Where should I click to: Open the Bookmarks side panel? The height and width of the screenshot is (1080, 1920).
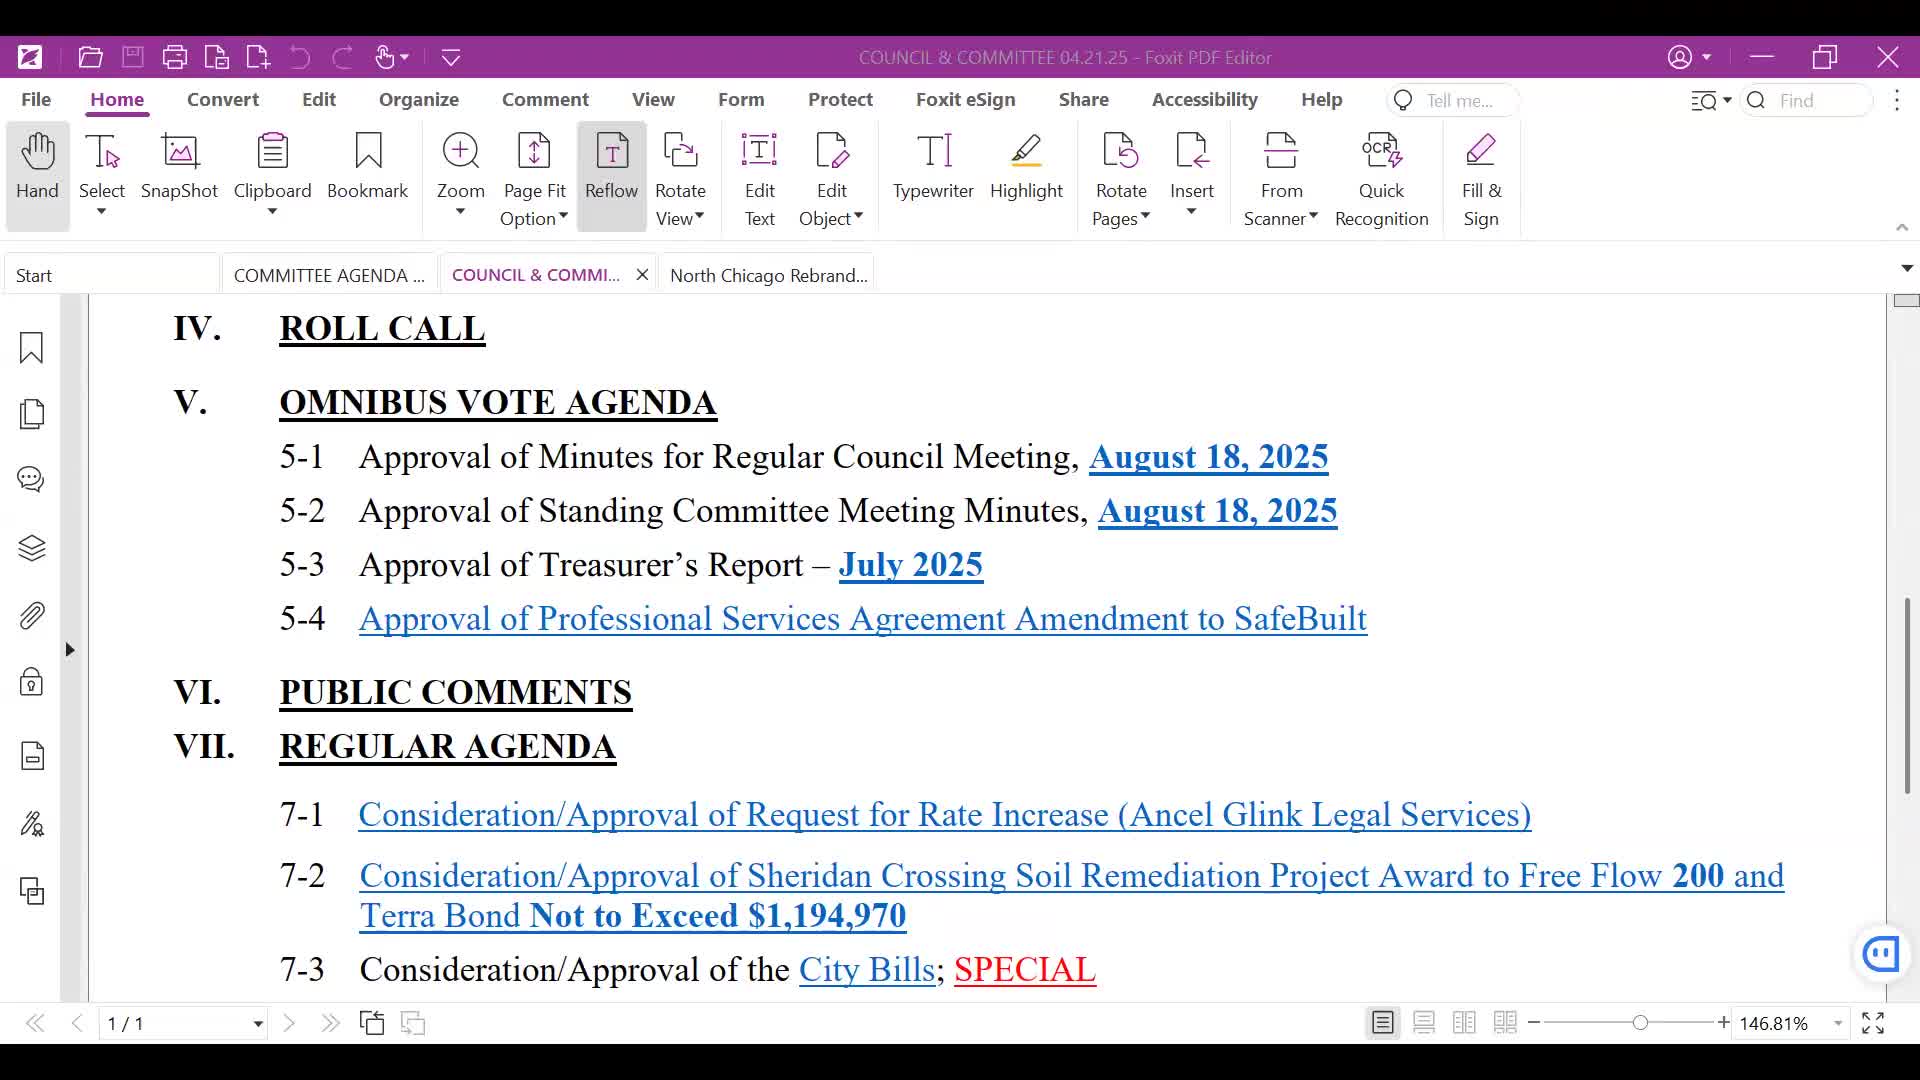click(31, 348)
